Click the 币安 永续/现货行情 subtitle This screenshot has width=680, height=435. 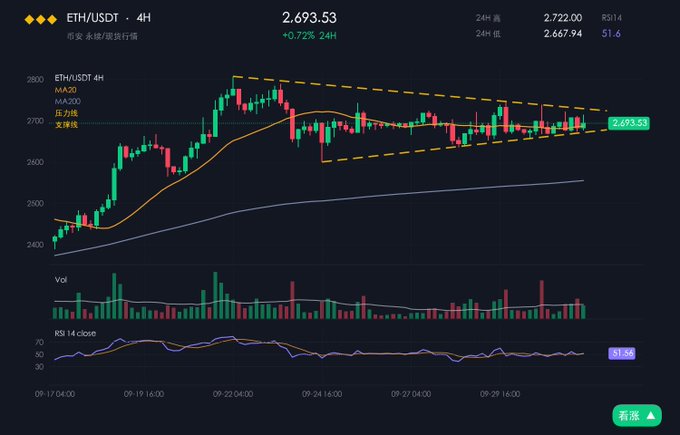pyautogui.click(x=102, y=36)
